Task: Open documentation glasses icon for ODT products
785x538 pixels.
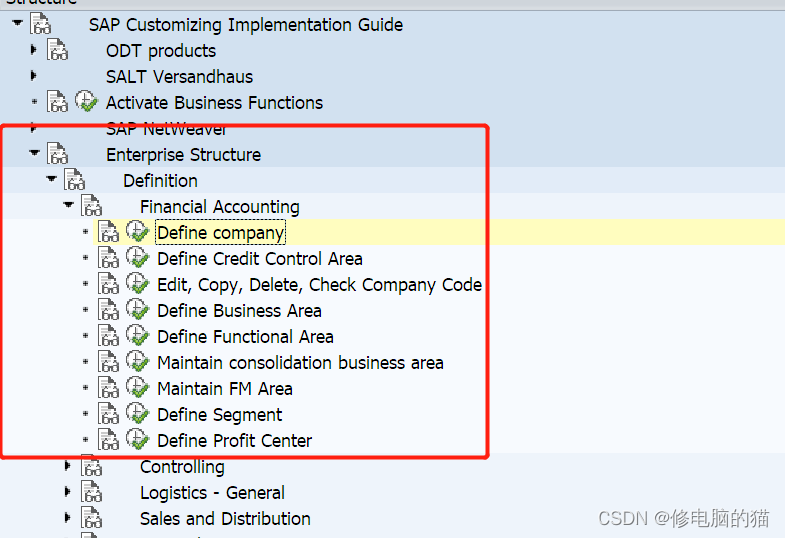Action: (58, 50)
